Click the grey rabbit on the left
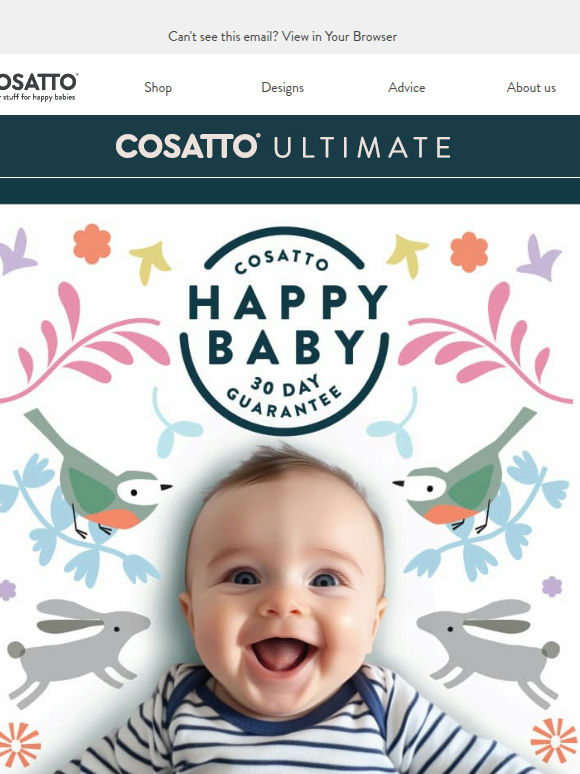This screenshot has height=774, width=580. pos(75,649)
